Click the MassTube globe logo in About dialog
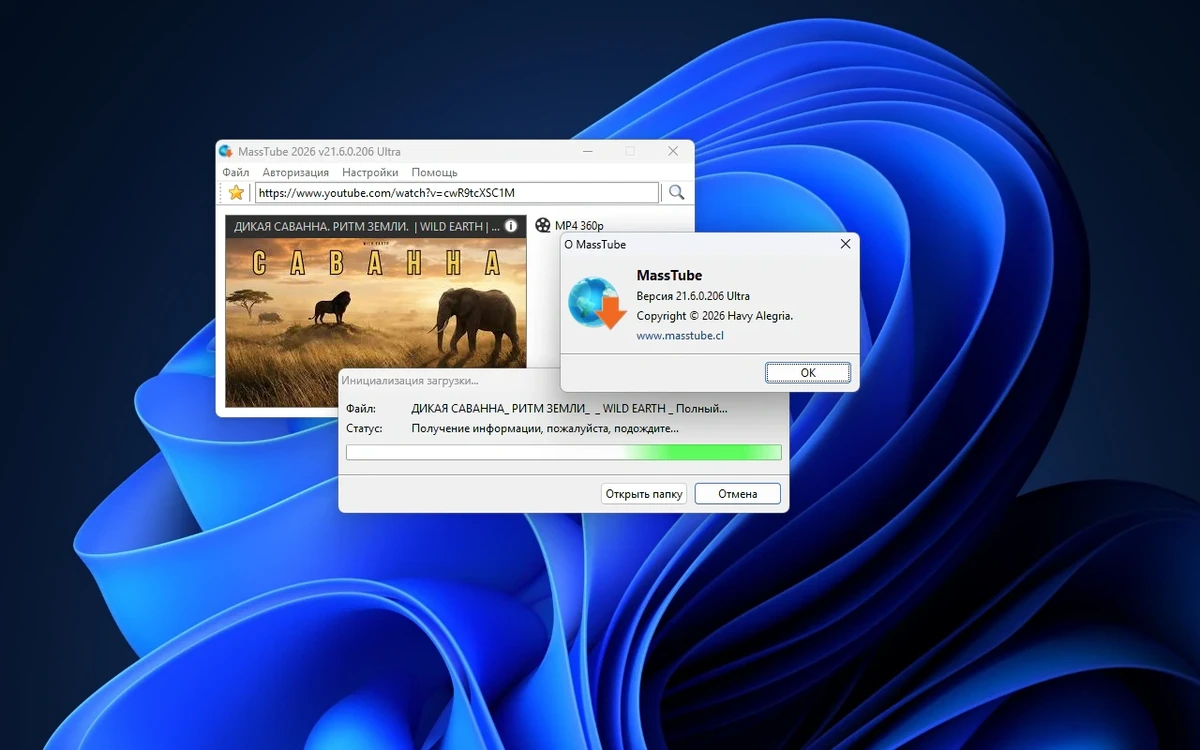Image resolution: width=1200 pixels, height=750 pixels. (x=595, y=304)
